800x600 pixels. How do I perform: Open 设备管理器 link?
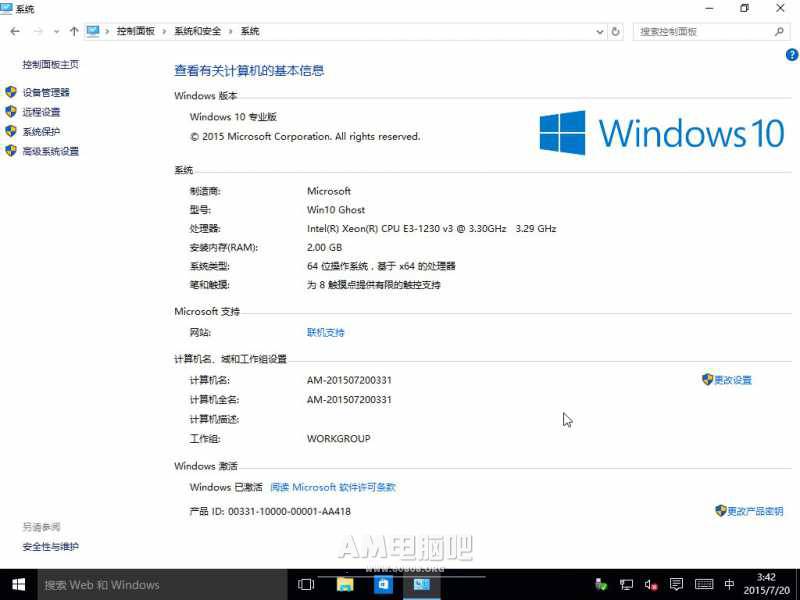coord(46,92)
